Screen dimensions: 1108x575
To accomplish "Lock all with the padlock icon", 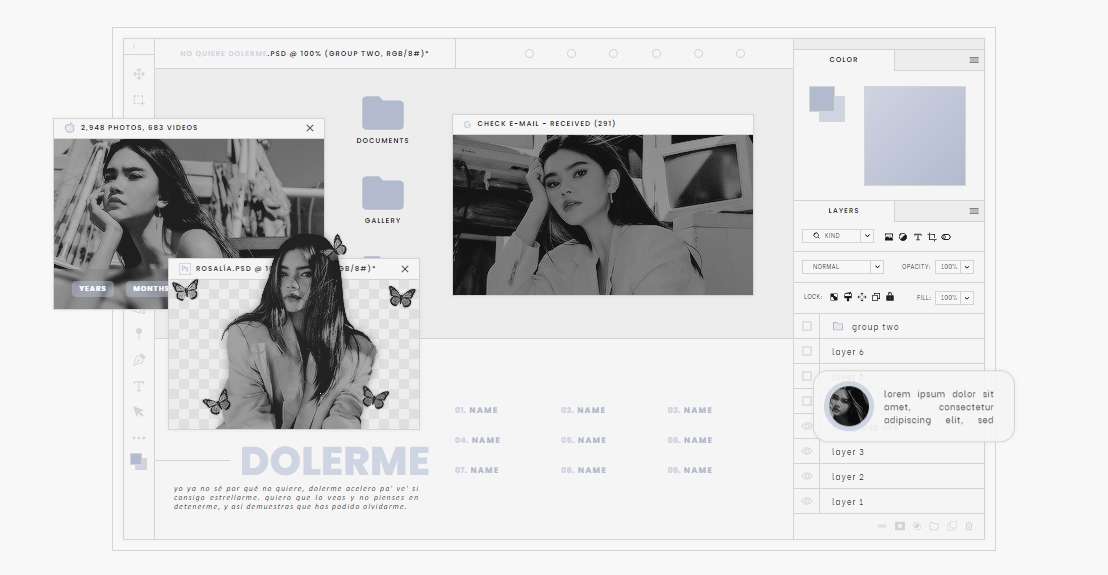I will (890, 297).
